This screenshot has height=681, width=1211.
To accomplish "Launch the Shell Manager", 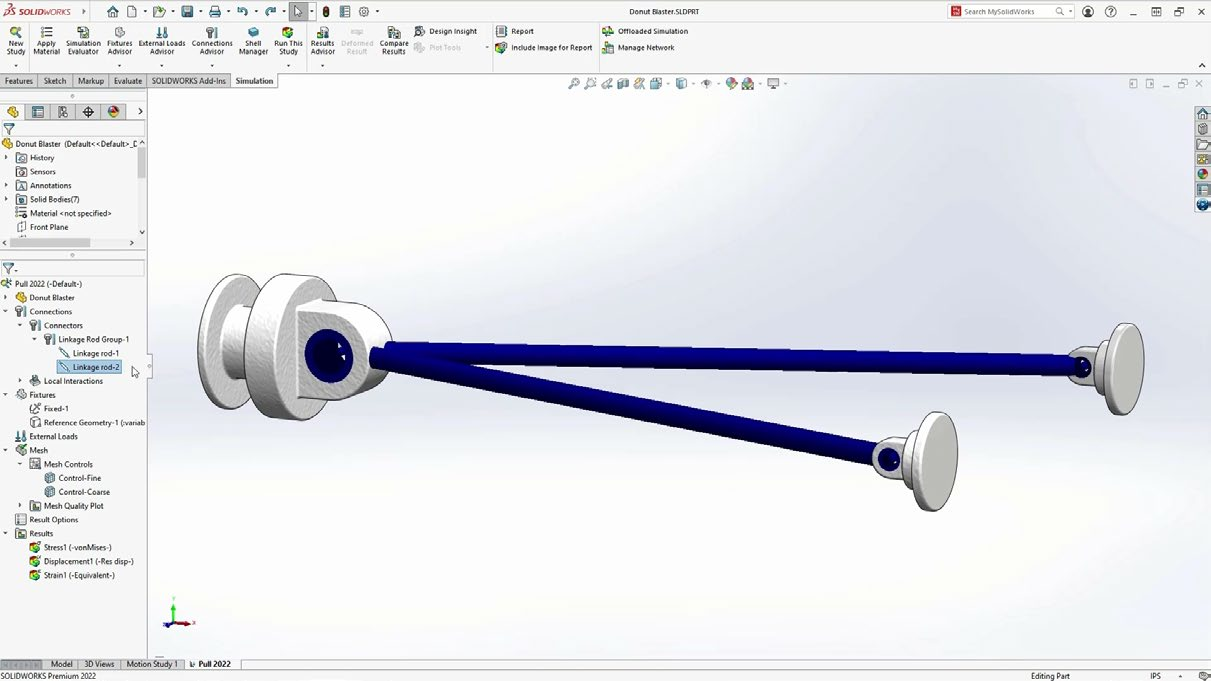I will point(253,39).
